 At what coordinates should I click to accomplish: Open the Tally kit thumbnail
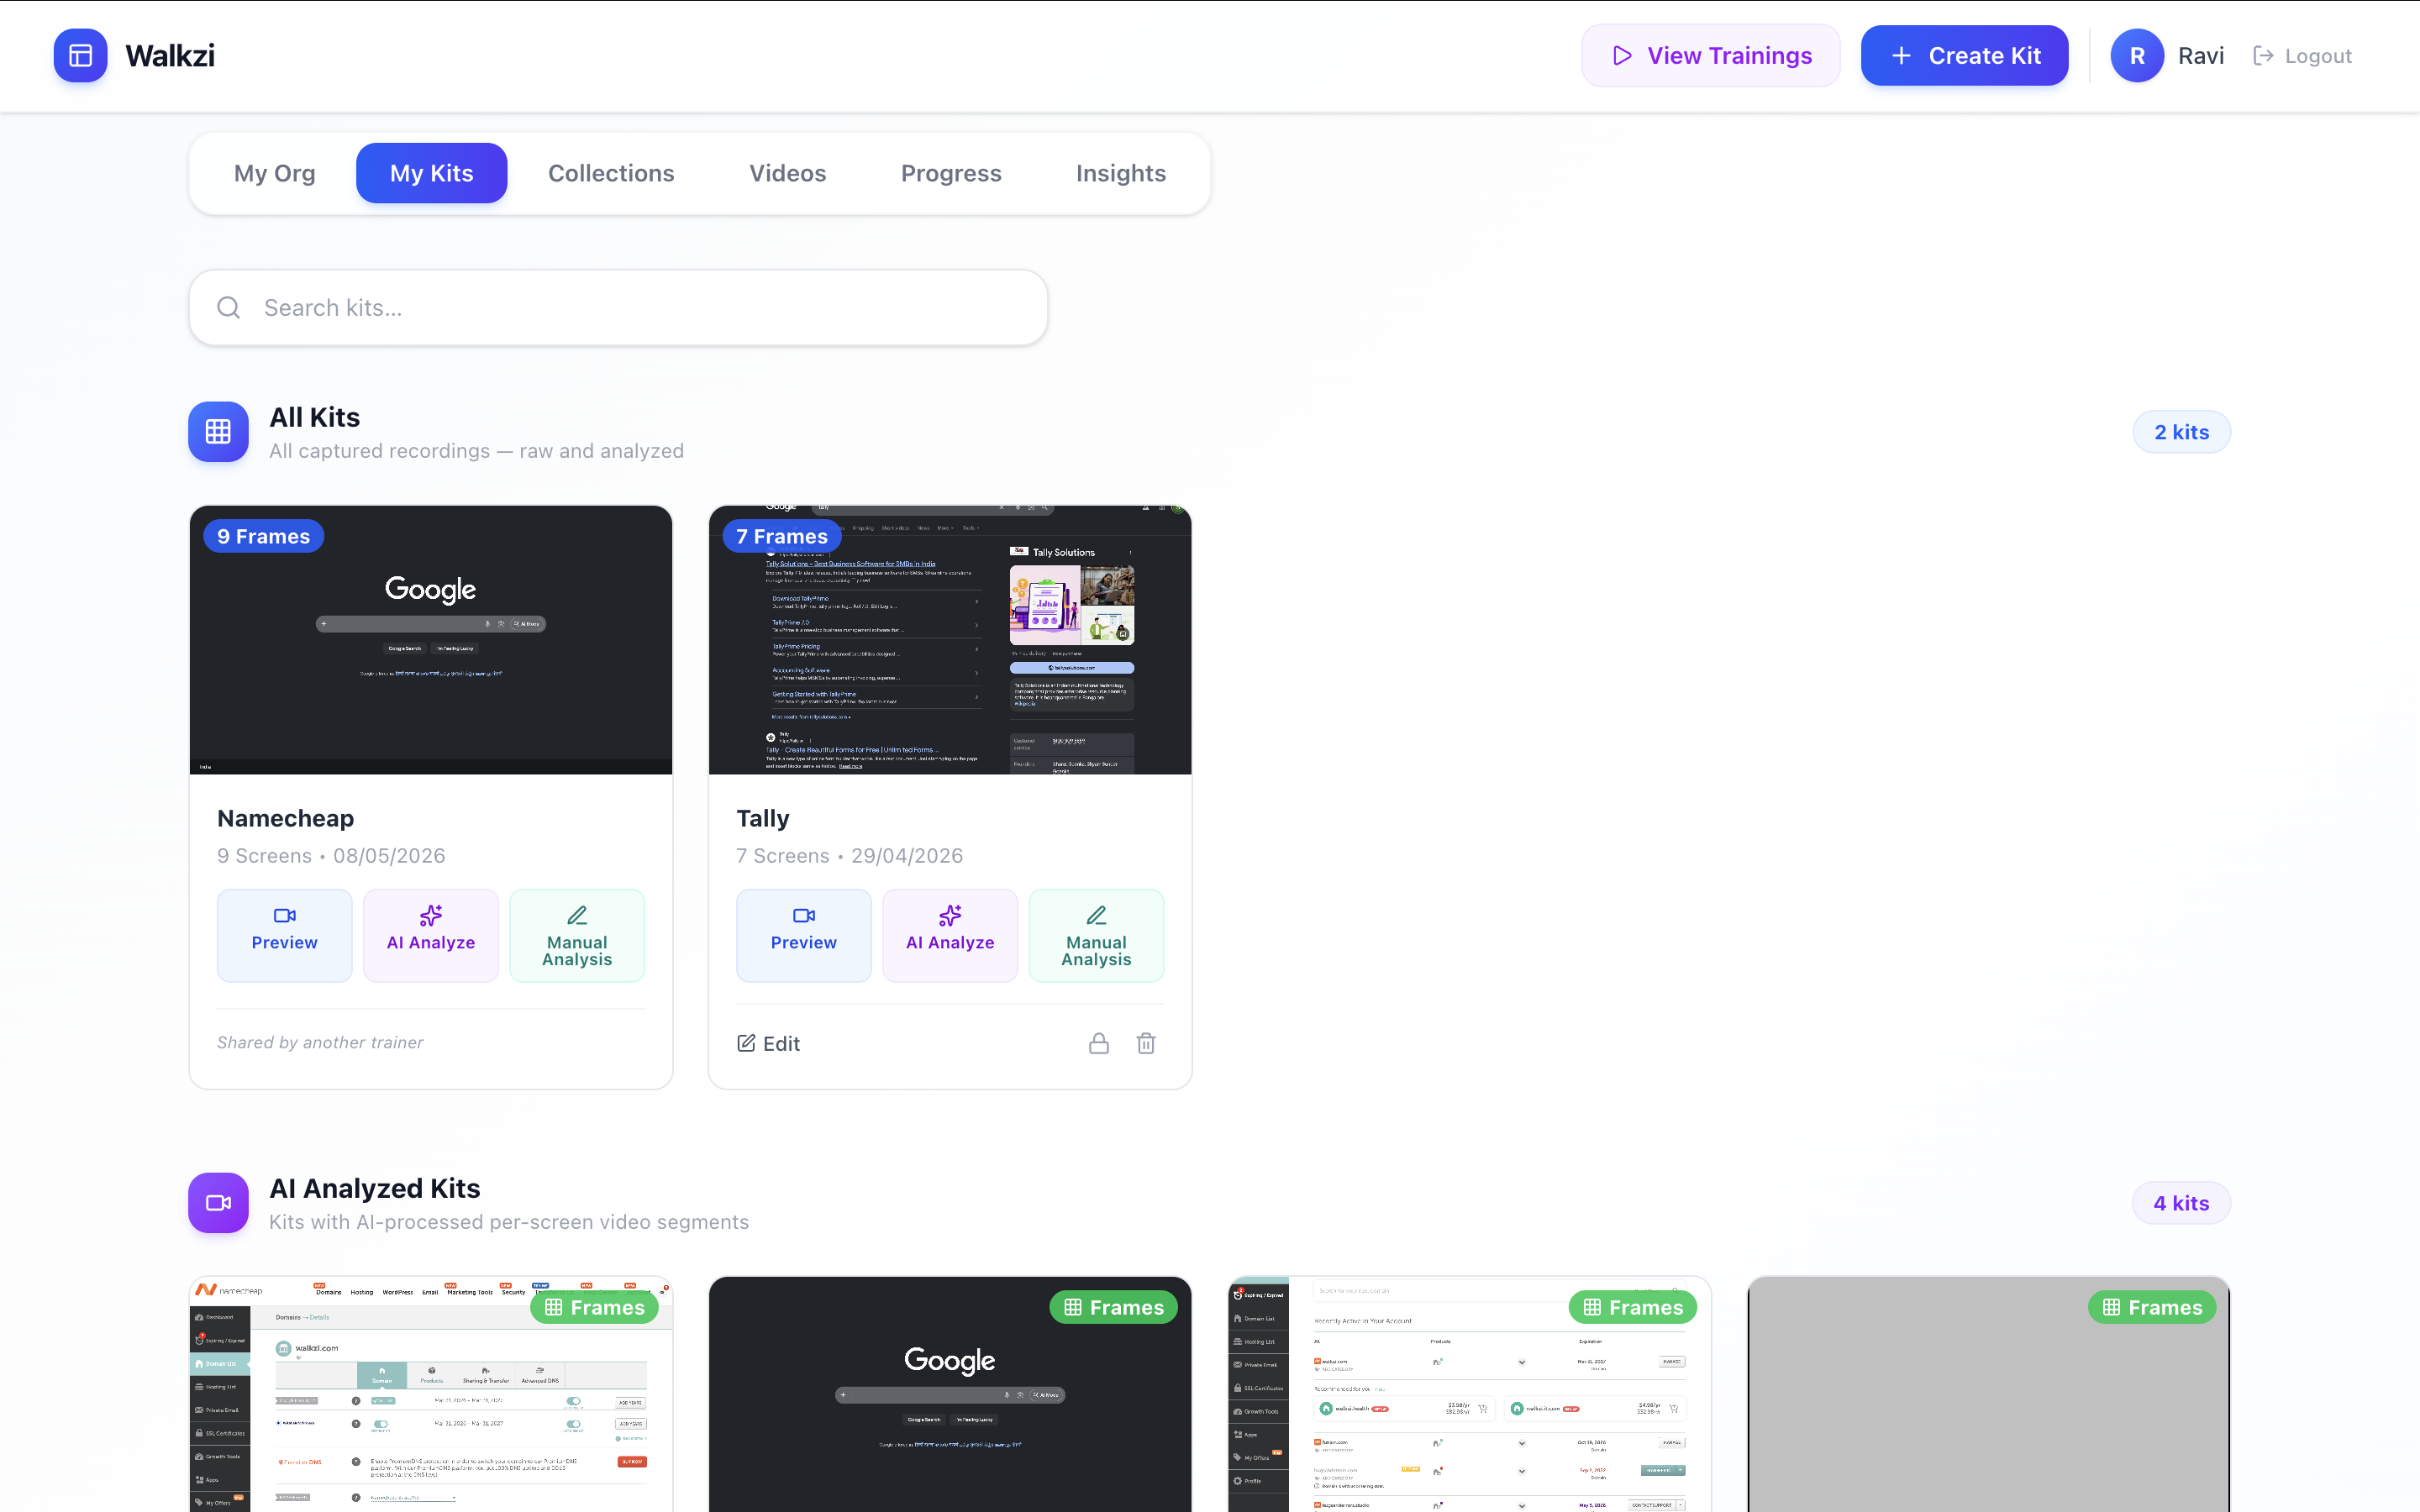pos(950,640)
